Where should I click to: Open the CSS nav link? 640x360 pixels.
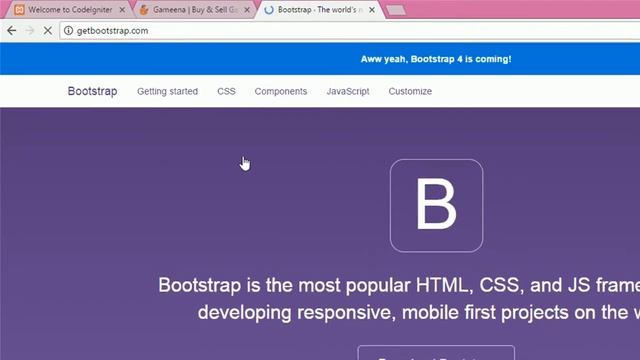(x=226, y=91)
